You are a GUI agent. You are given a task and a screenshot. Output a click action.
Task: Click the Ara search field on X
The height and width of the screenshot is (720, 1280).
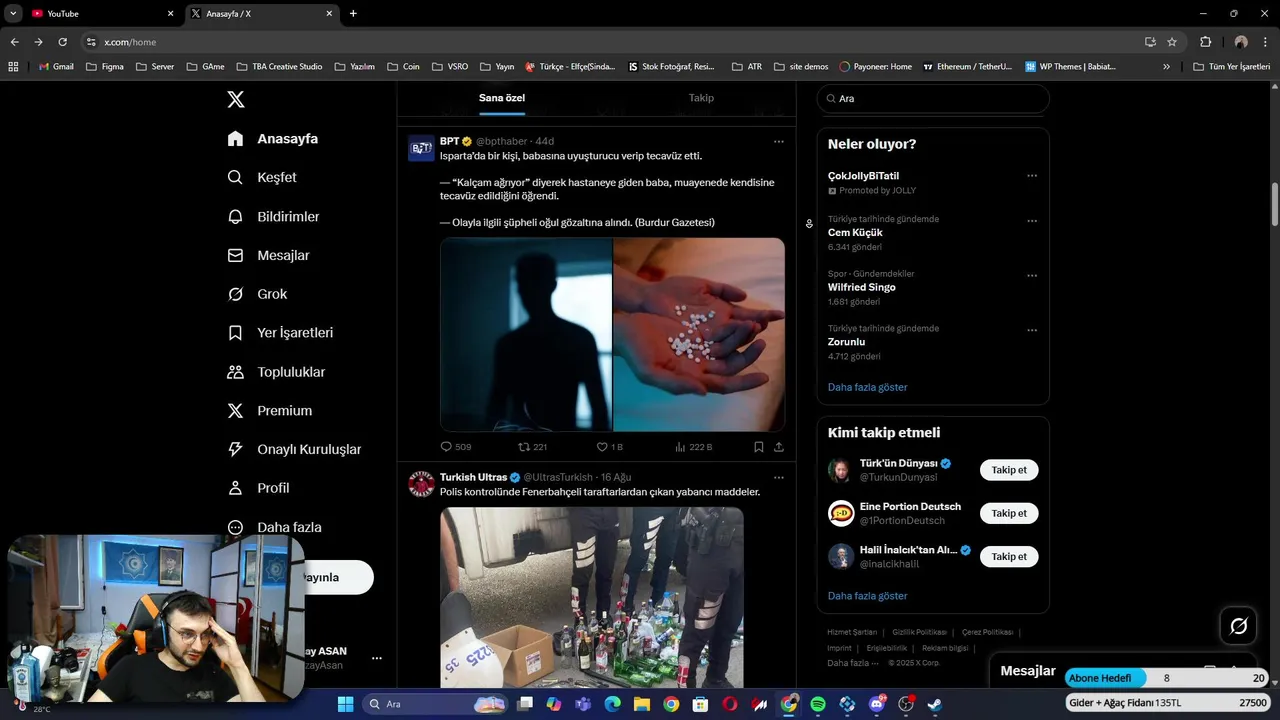click(933, 99)
